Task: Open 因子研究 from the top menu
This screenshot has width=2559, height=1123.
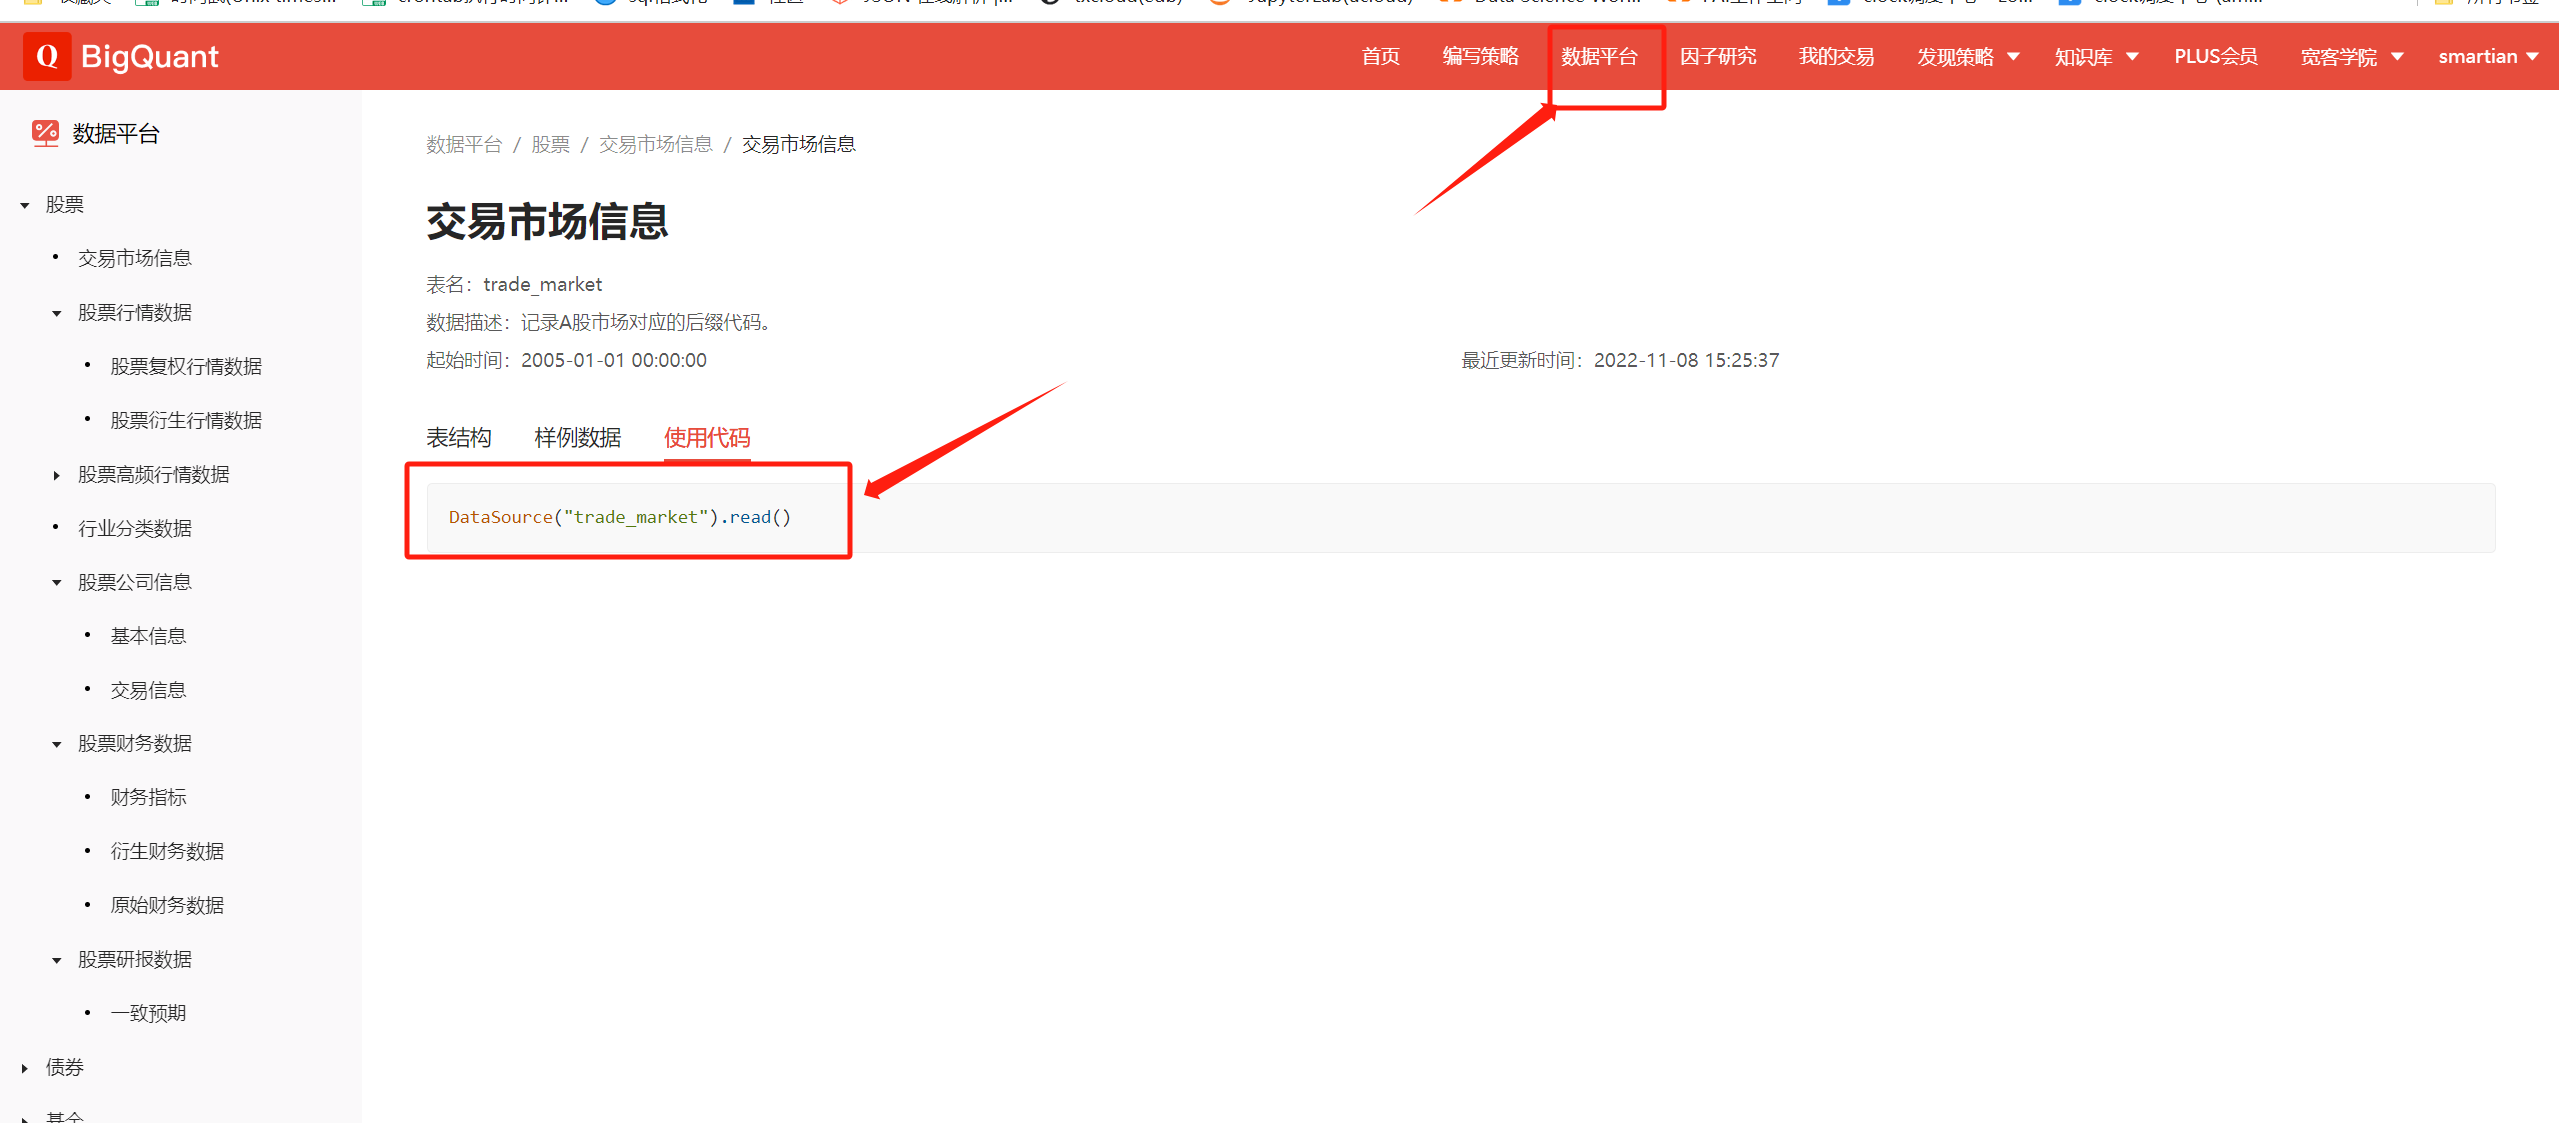Action: tap(1717, 57)
